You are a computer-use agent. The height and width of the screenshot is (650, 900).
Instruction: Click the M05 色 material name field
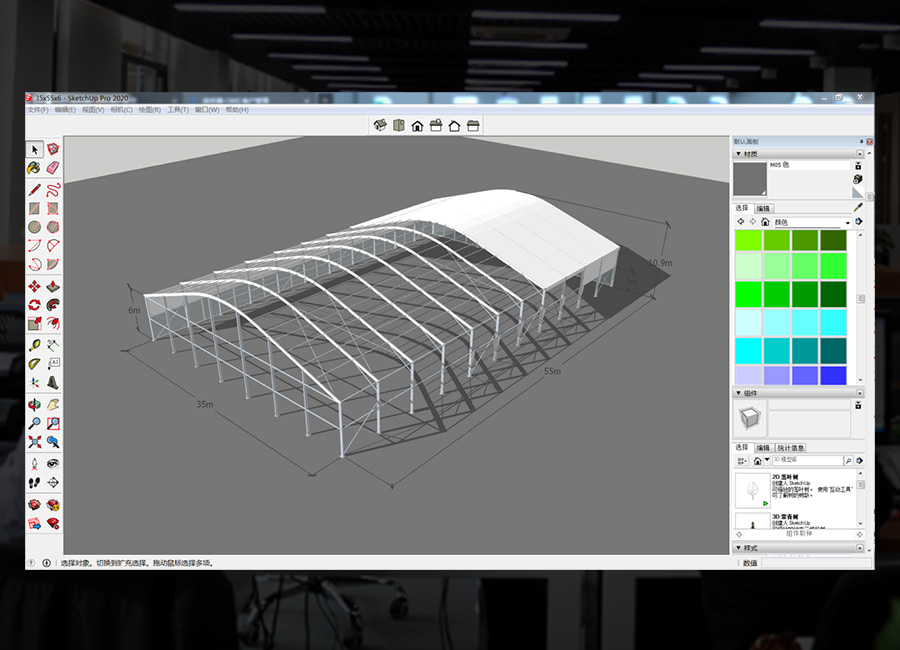click(809, 165)
